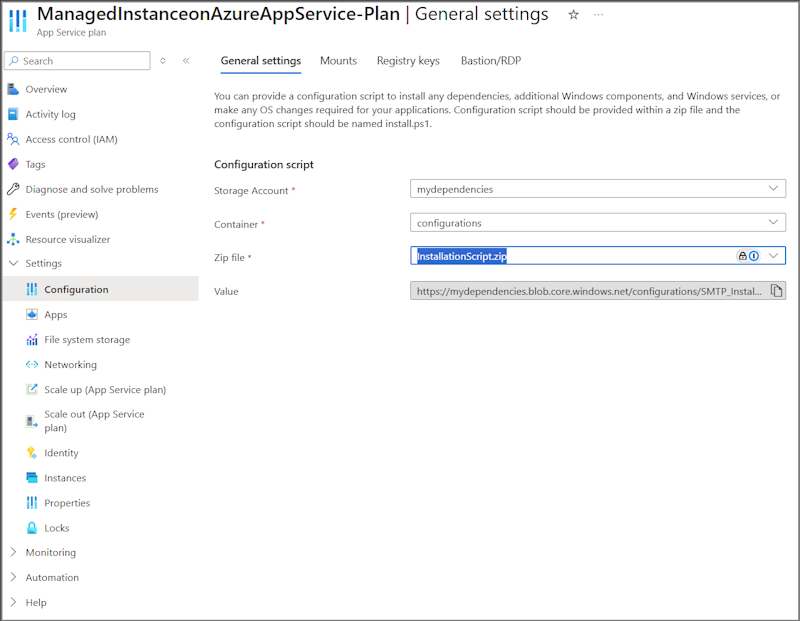Viewport: 800px width, 621px height.
Task: Click the Locks padlock icon
Action: coord(32,528)
